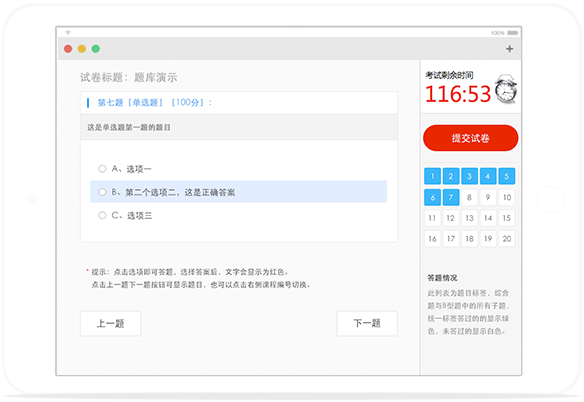Jump to question 9
This screenshot has height=402, width=584.
488,197
